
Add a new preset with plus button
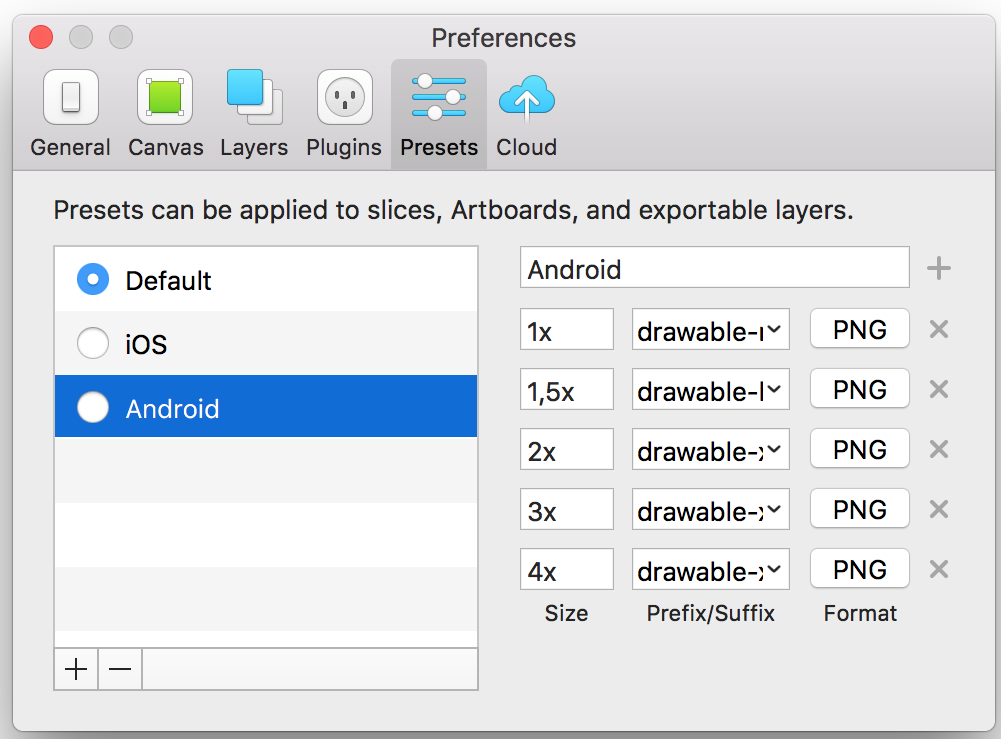point(76,669)
